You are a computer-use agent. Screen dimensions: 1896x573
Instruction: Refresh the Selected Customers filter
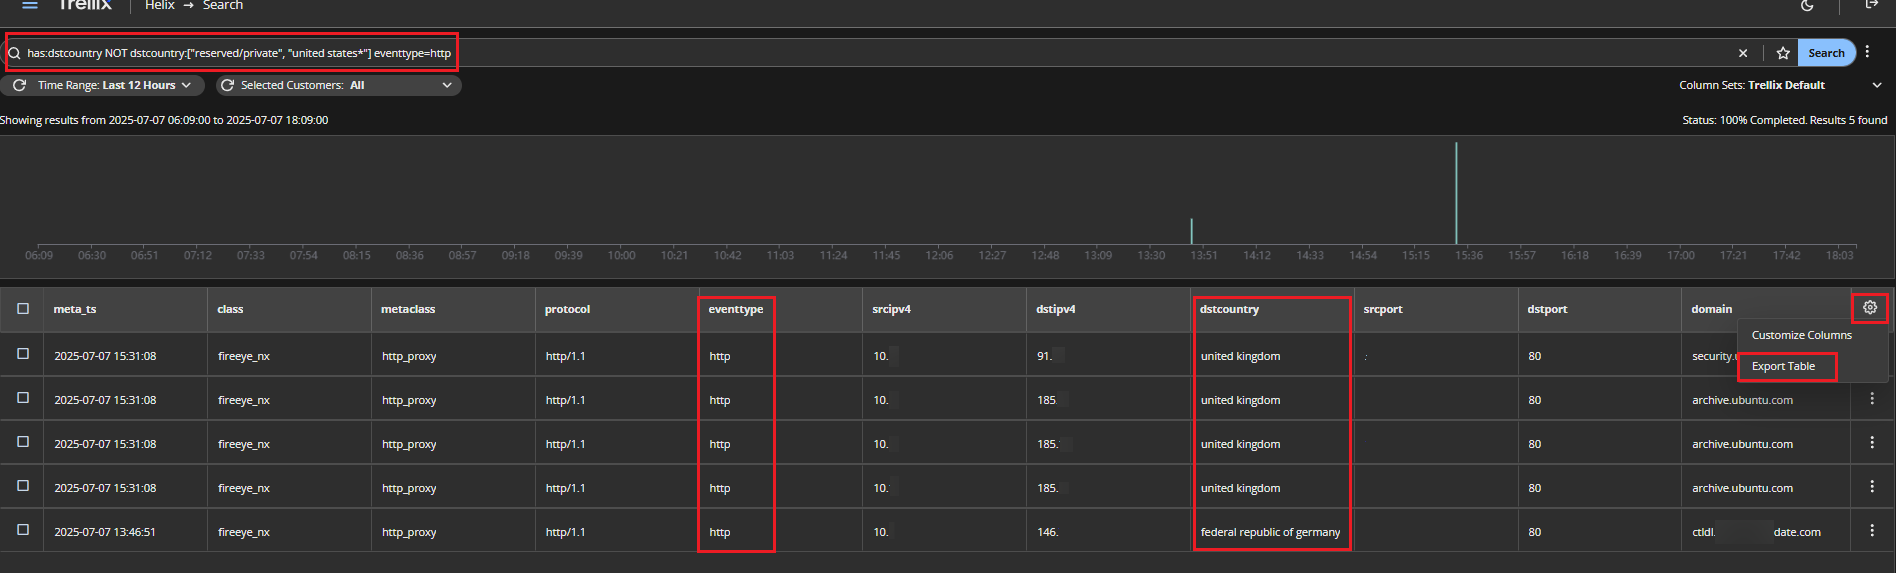(227, 85)
